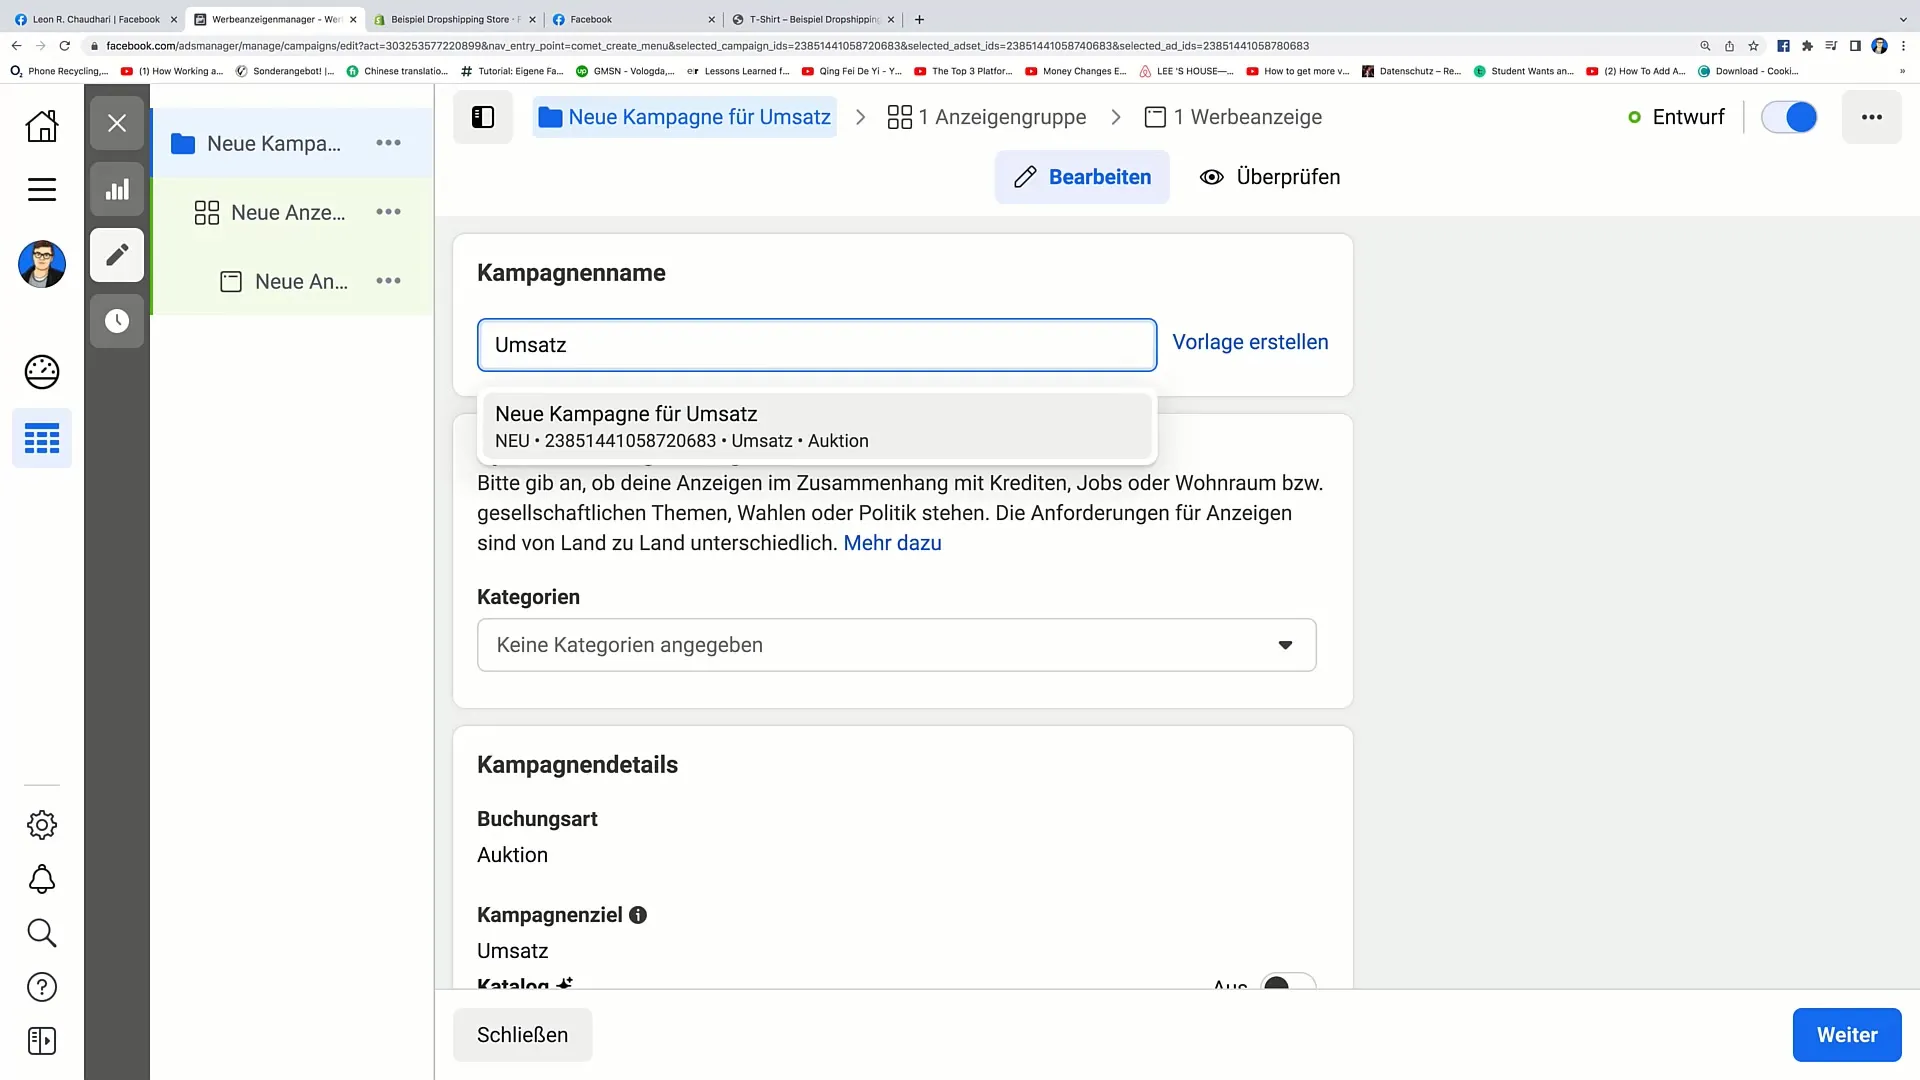Screen dimensions: 1920x1080
Task: Expand the Kategorien dropdown menu
Action: (x=897, y=646)
